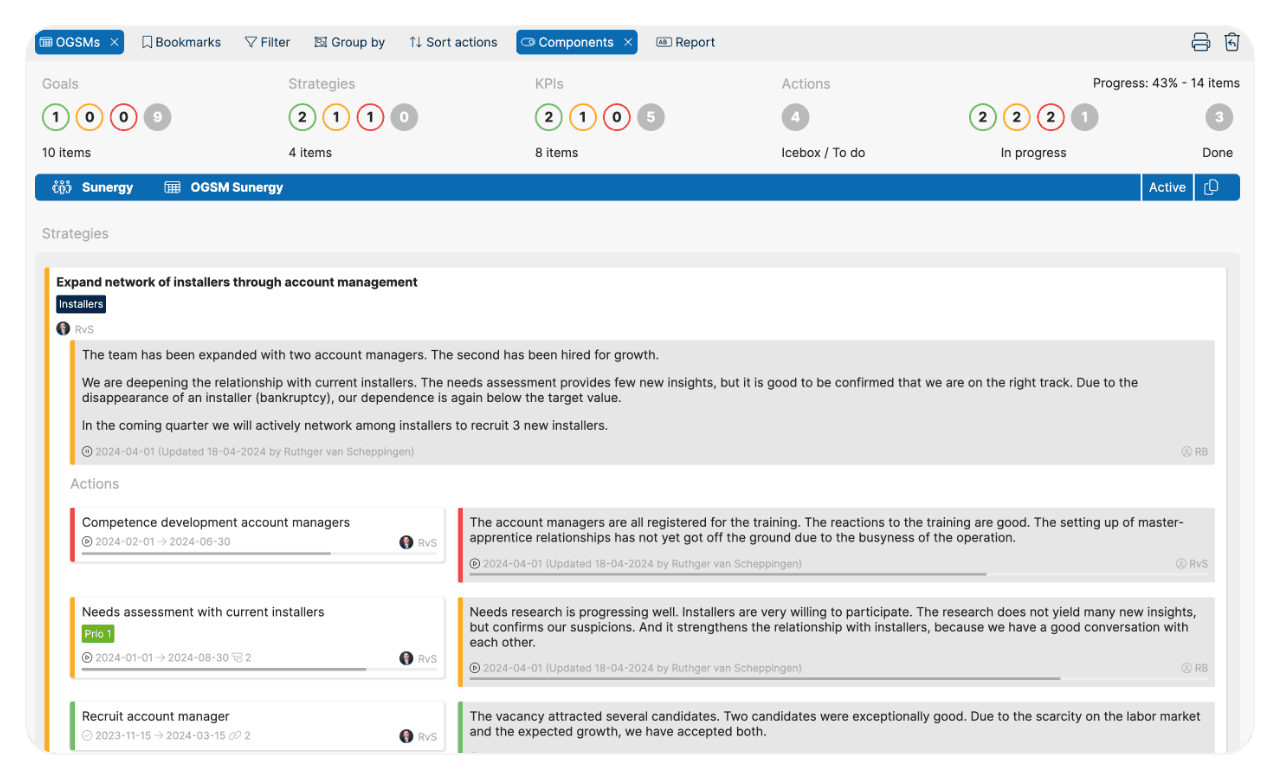Click the Installers tag
Viewport: 1280px width, 780px height.
pyautogui.click(x=81, y=304)
